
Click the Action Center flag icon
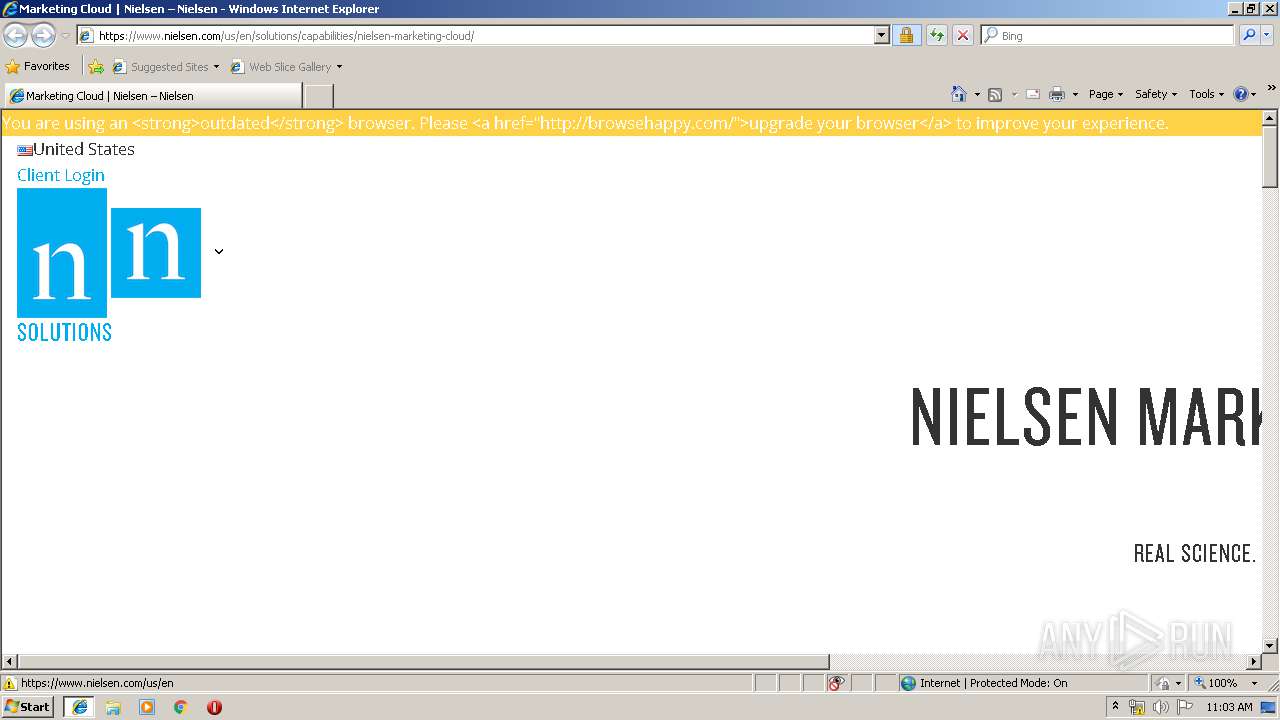pyautogui.click(x=1185, y=707)
